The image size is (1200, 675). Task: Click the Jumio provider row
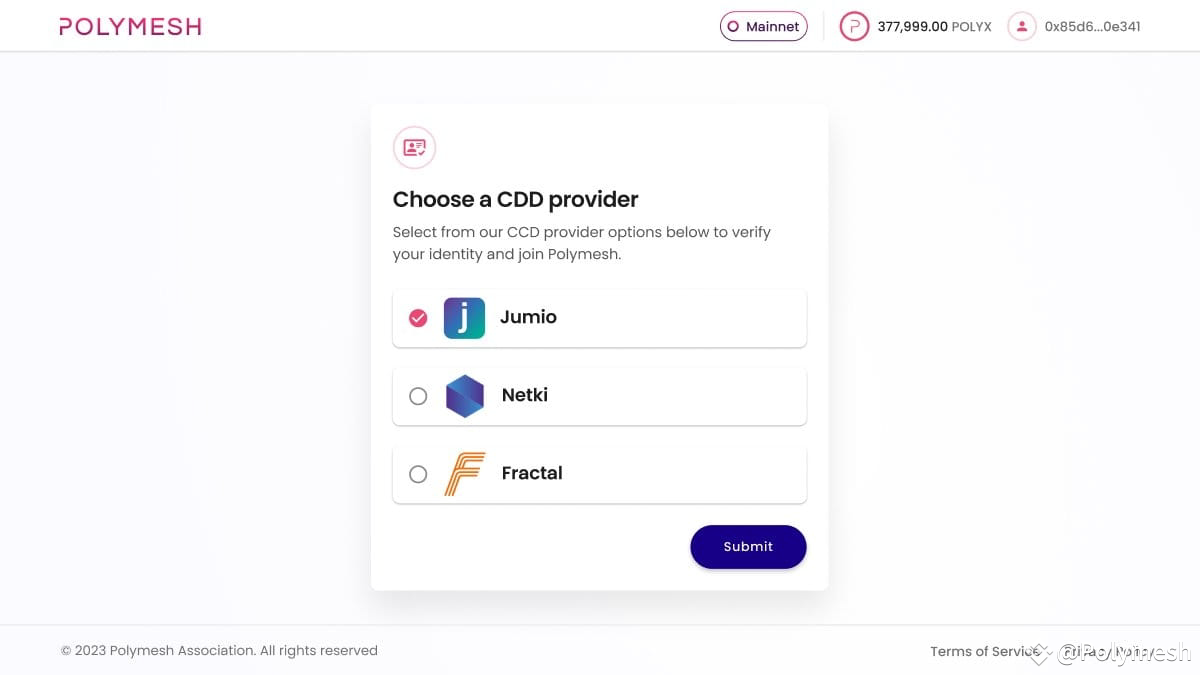click(599, 318)
